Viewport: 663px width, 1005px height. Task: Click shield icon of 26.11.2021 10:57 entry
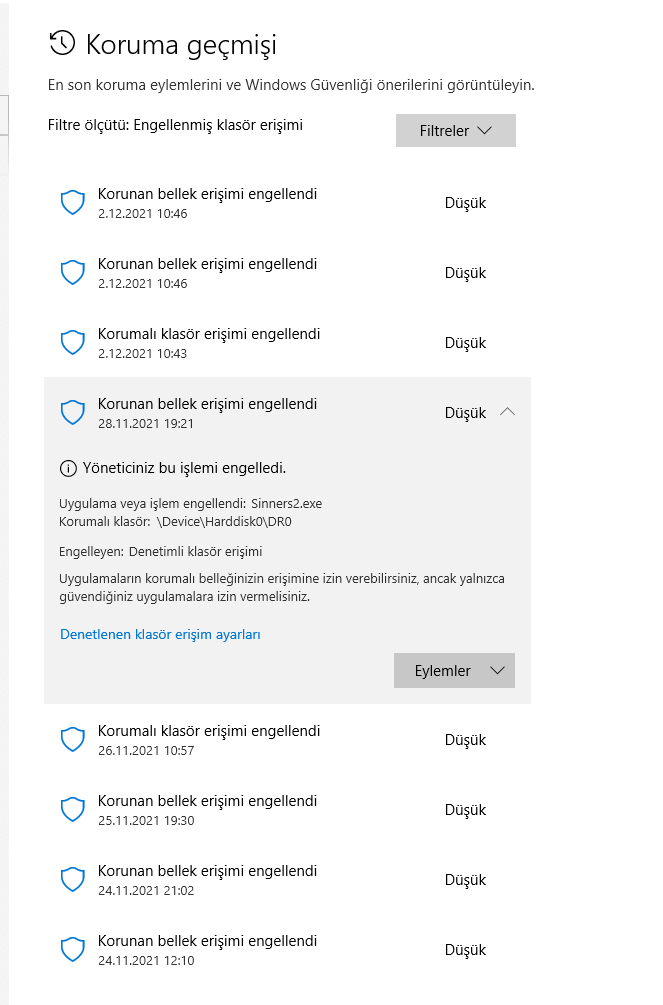(73, 740)
